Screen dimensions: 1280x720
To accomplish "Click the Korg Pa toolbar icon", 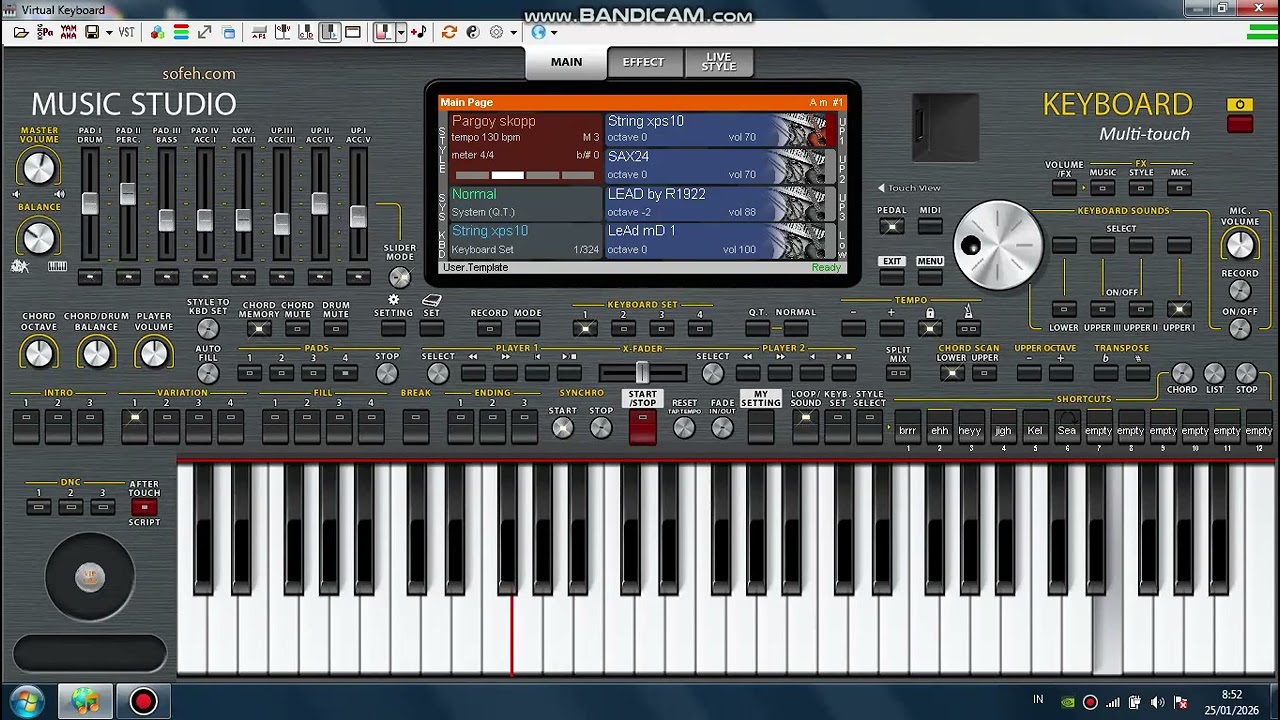I will pyautogui.click(x=45, y=32).
